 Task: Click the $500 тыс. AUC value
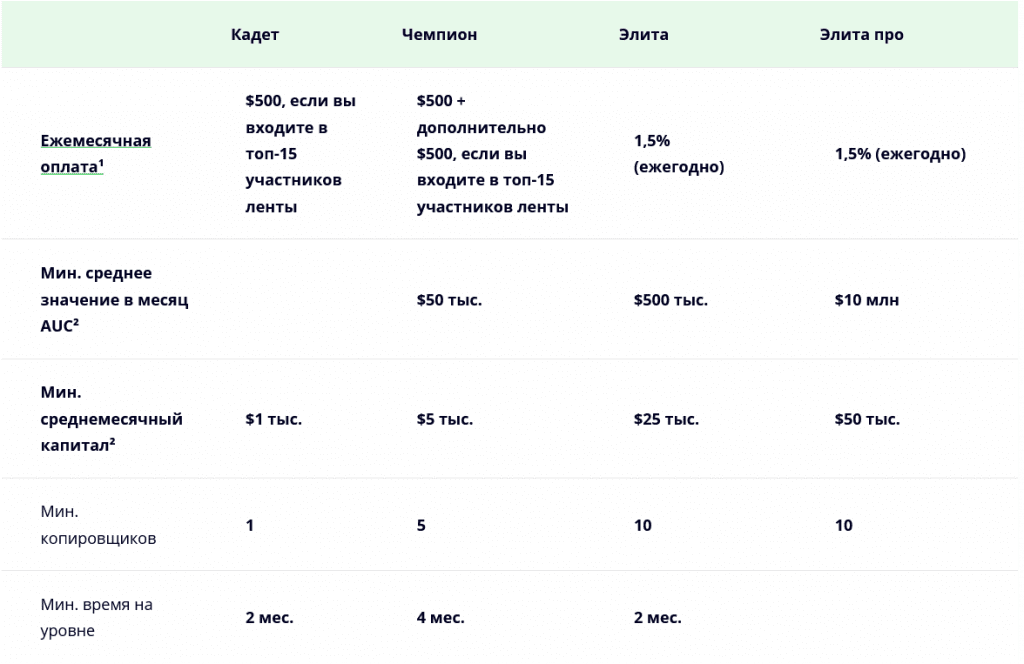[x=670, y=300]
